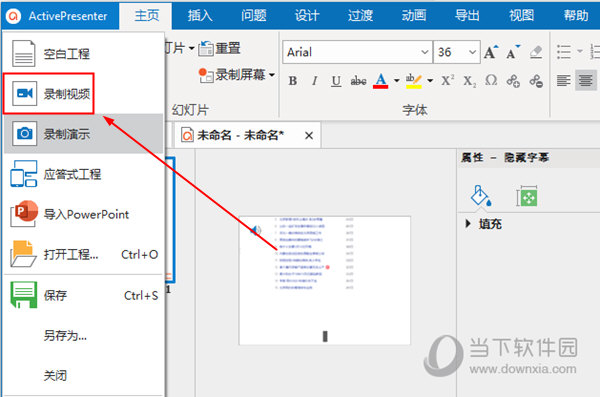Open the 主页 ribbon tab
This screenshot has height=397, width=600.
[x=146, y=16]
